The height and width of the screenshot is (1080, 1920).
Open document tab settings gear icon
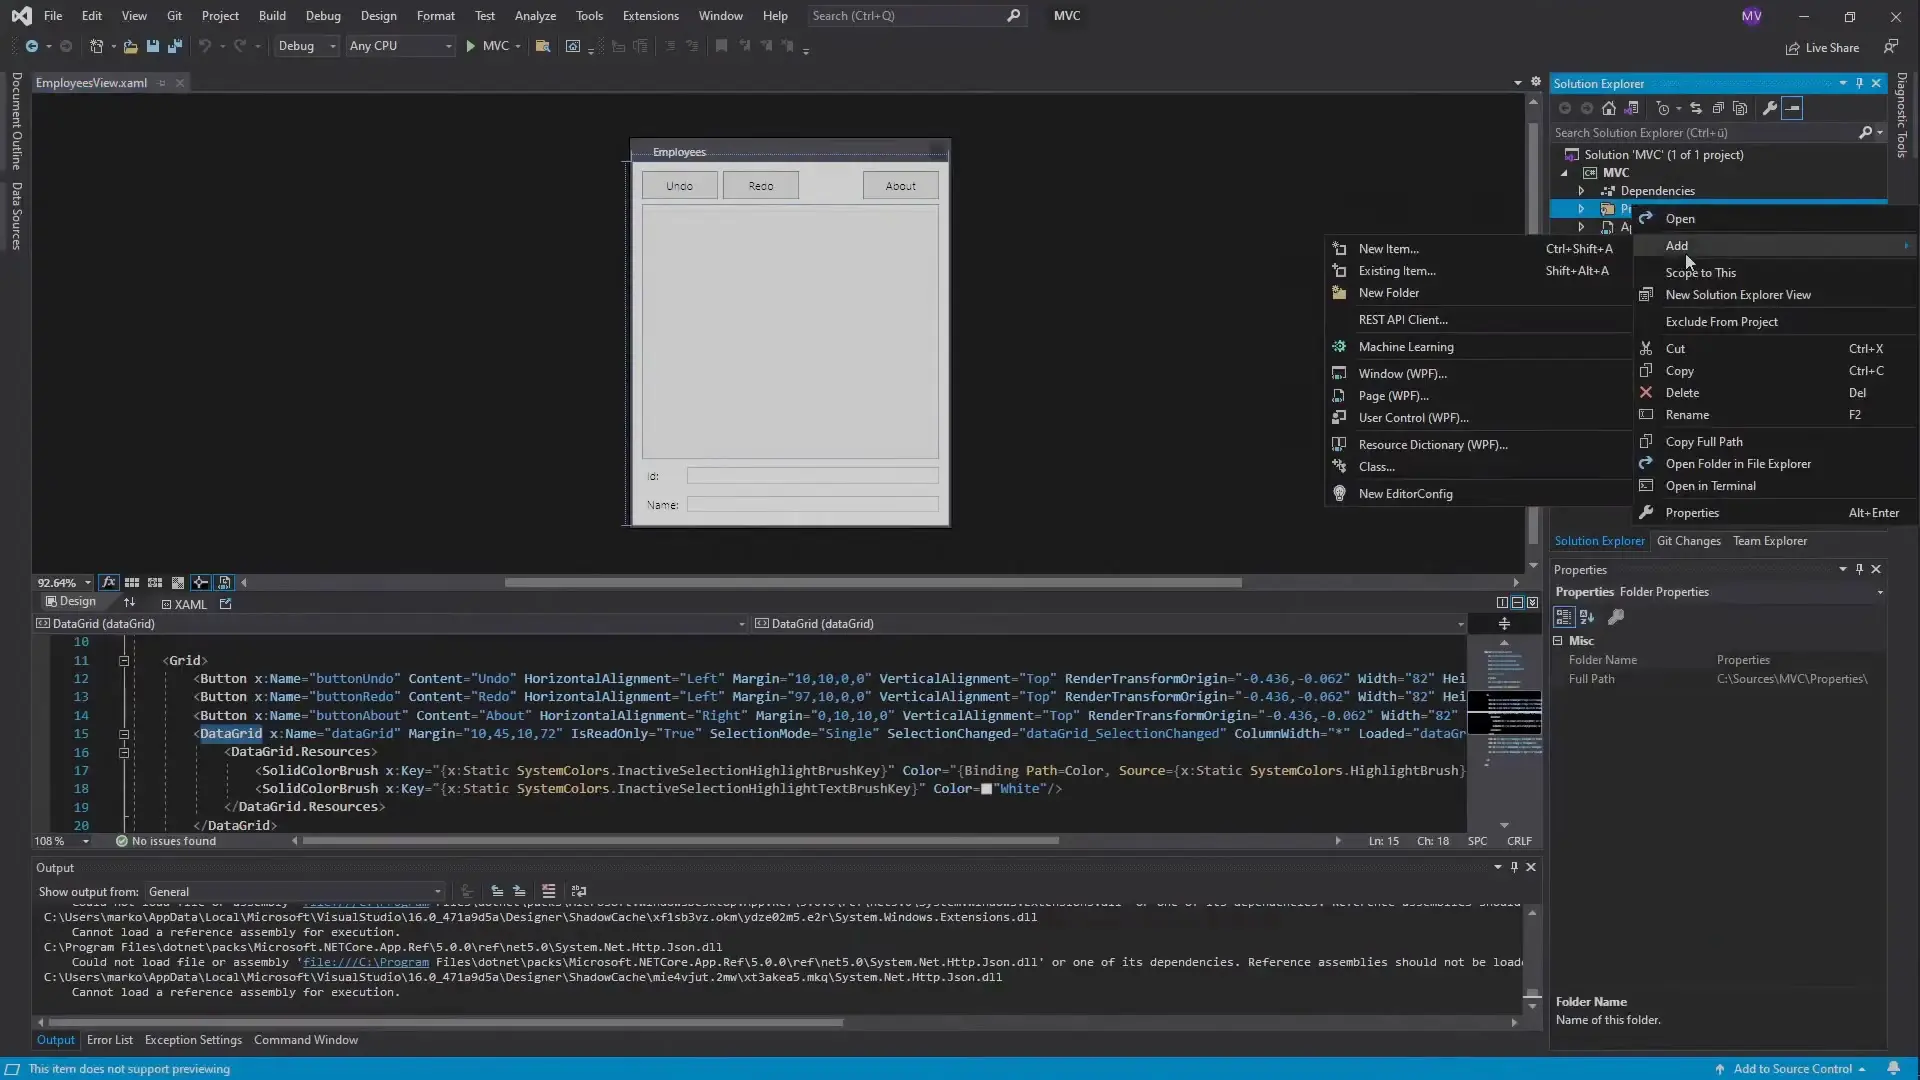[1536, 82]
